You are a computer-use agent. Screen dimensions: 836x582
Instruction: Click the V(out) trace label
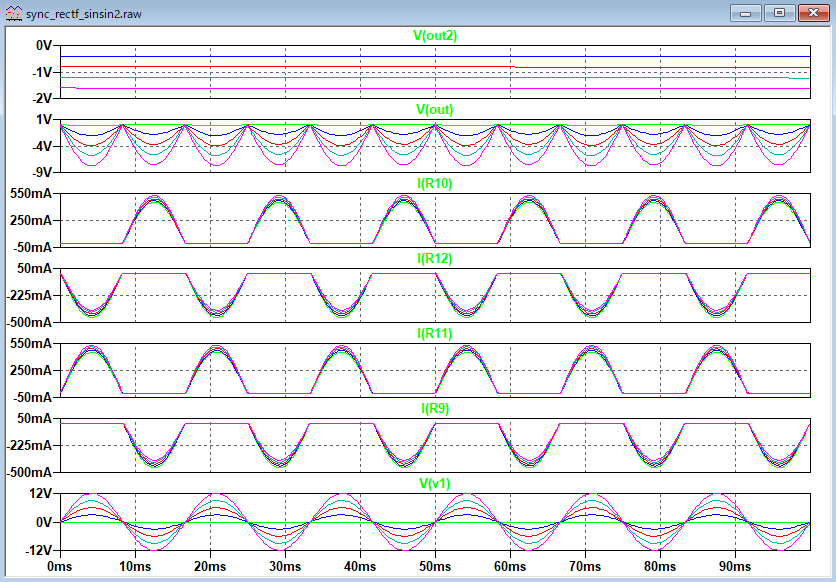(435, 110)
